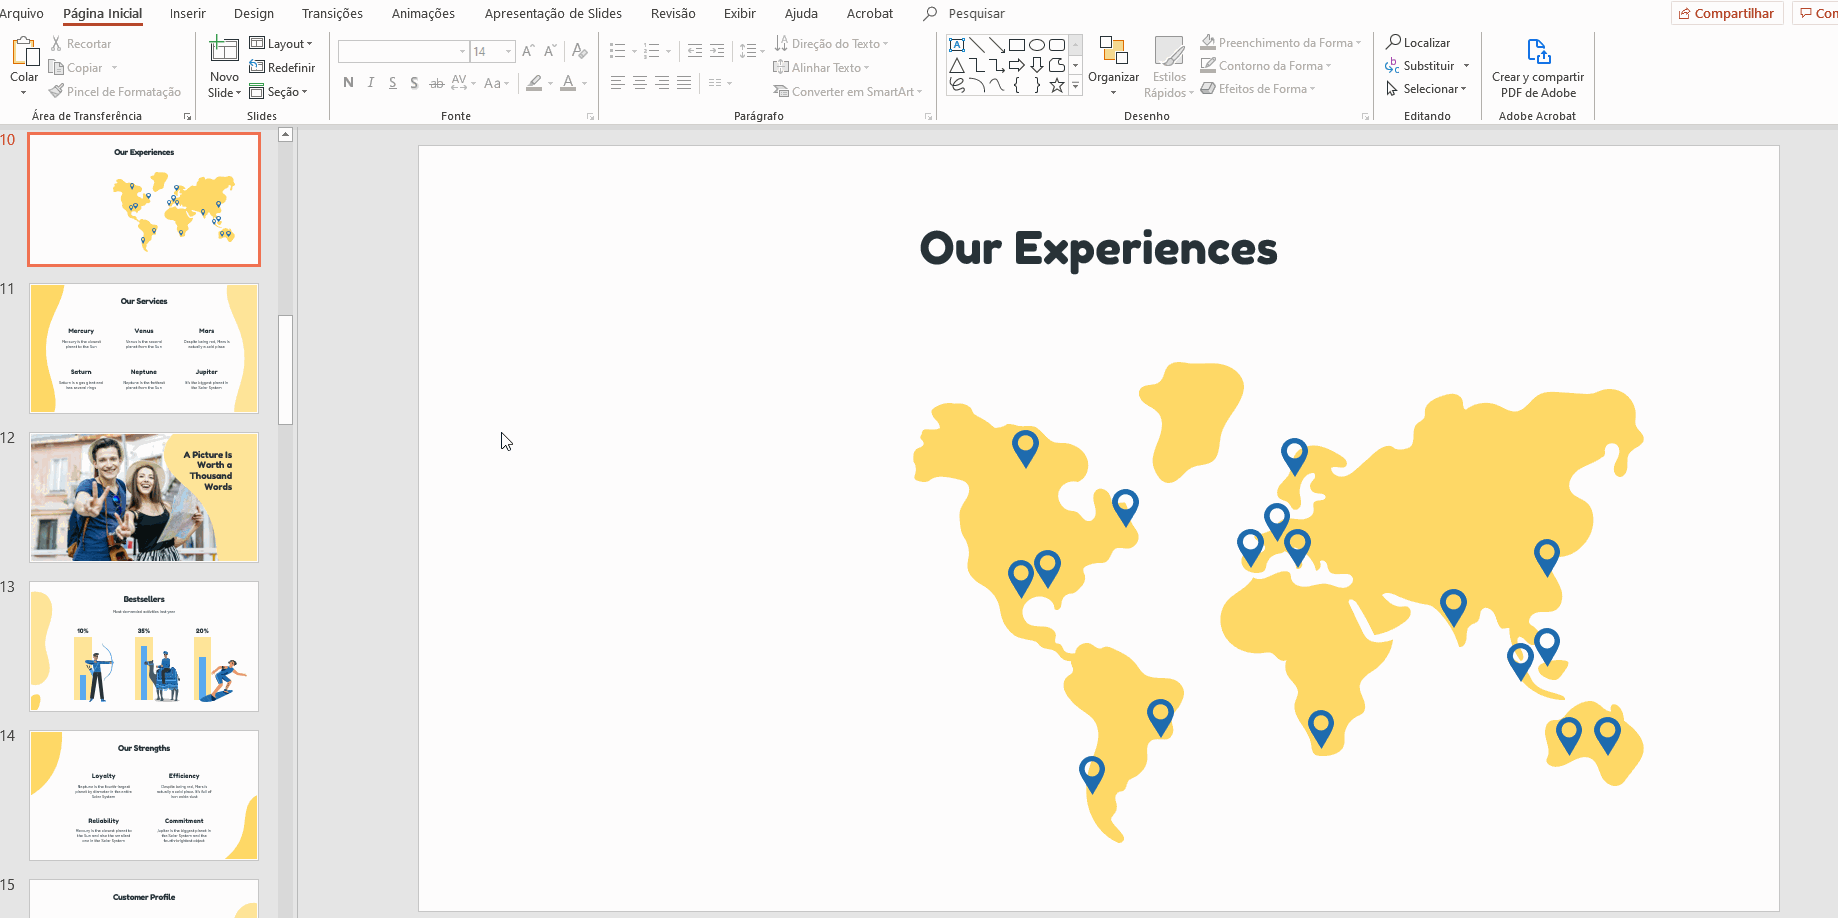Toggle underline (S) formatting
1838x918 pixels.
click(392, 83)
